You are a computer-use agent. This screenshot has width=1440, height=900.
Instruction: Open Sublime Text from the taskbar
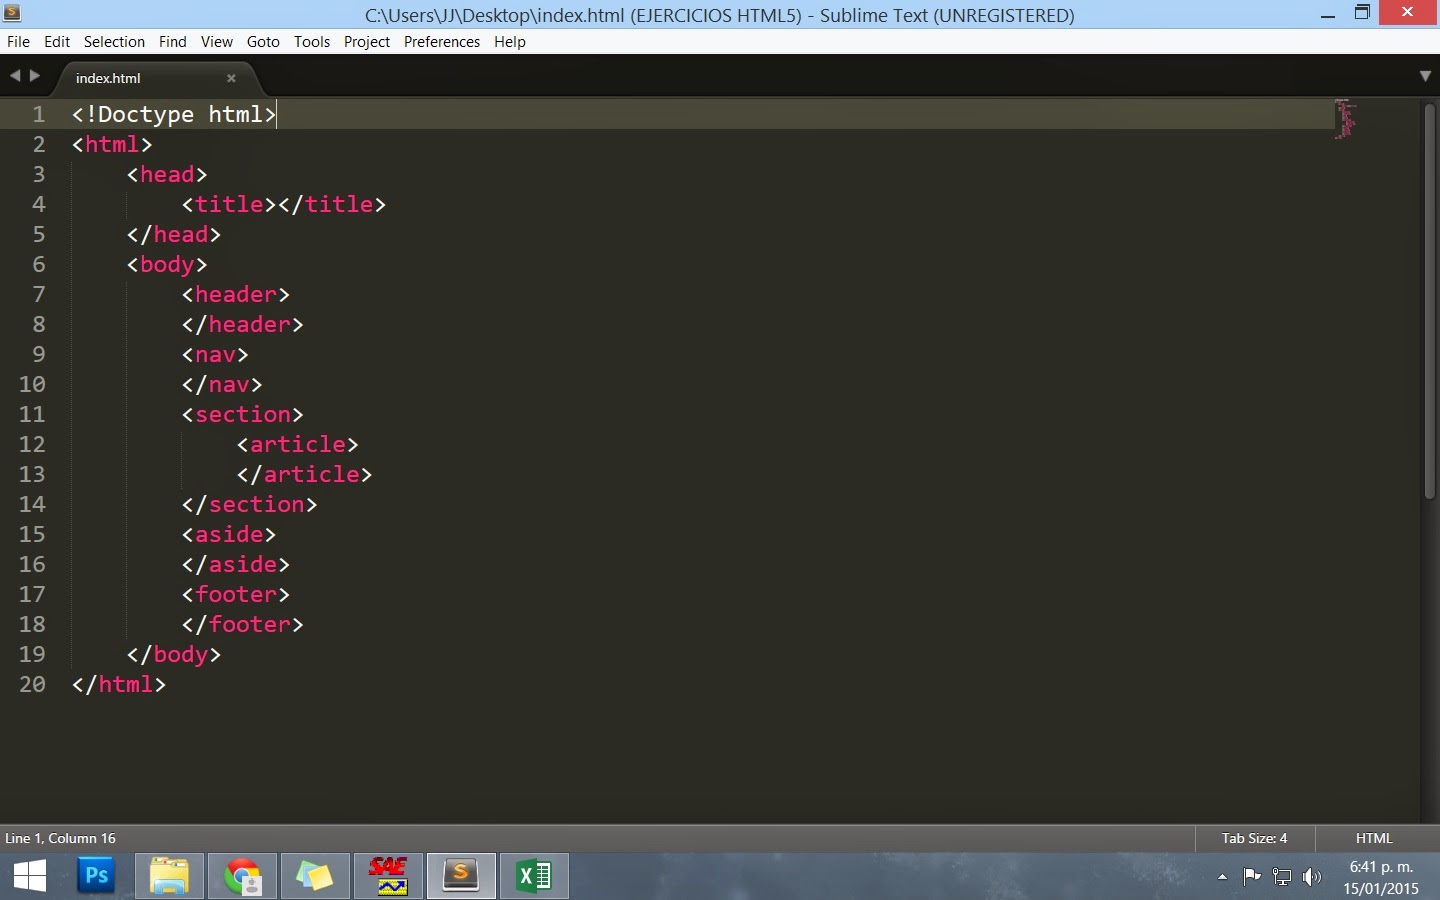pyautogui.click(x=461, y=876)
